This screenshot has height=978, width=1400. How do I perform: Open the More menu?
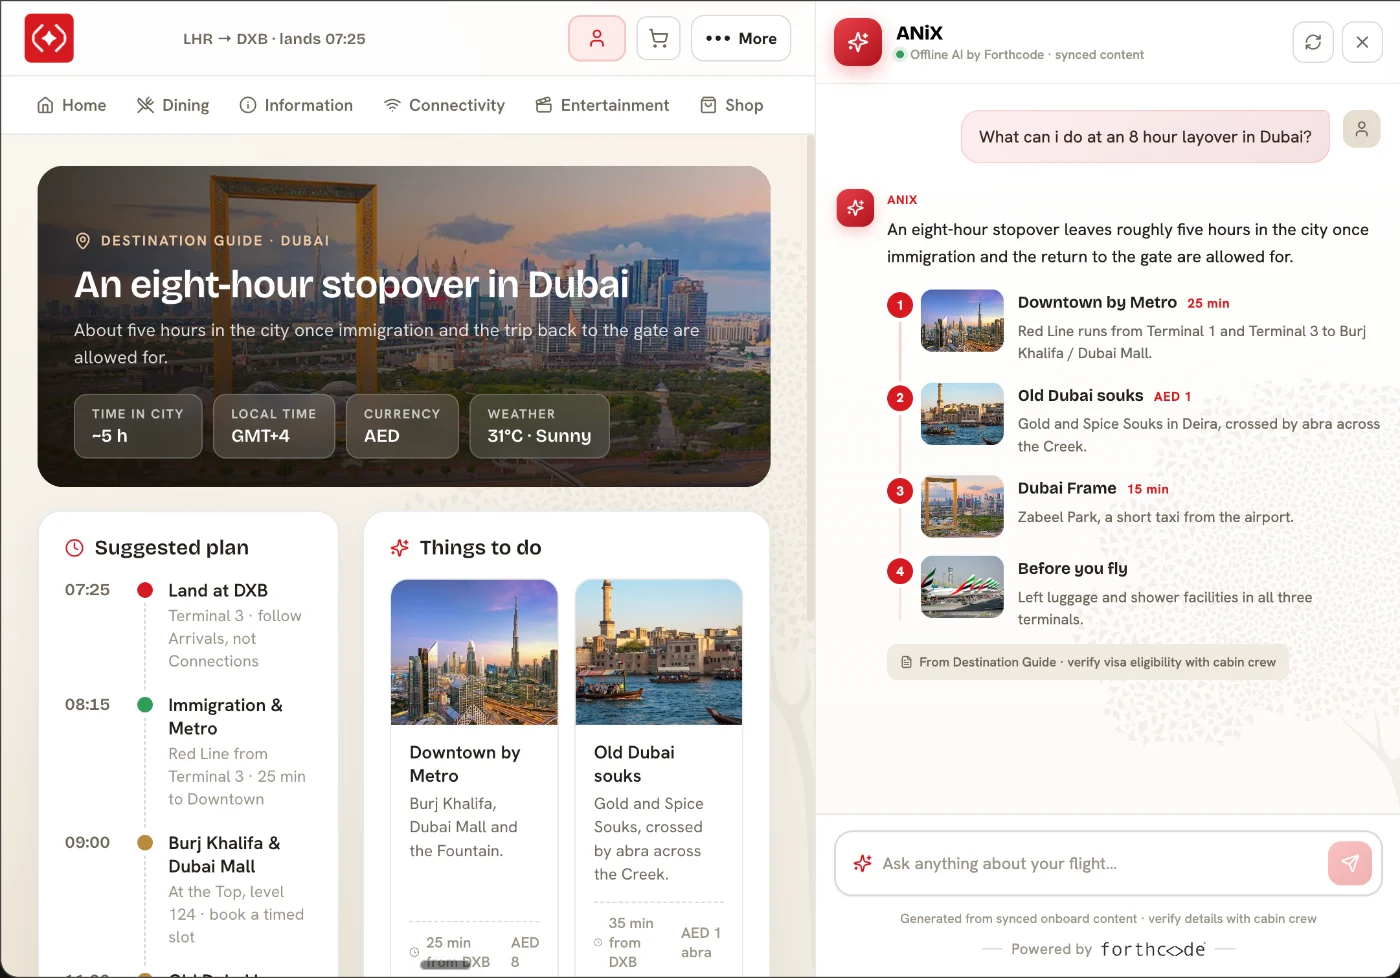pyautogui.click(x=741, y=39)
